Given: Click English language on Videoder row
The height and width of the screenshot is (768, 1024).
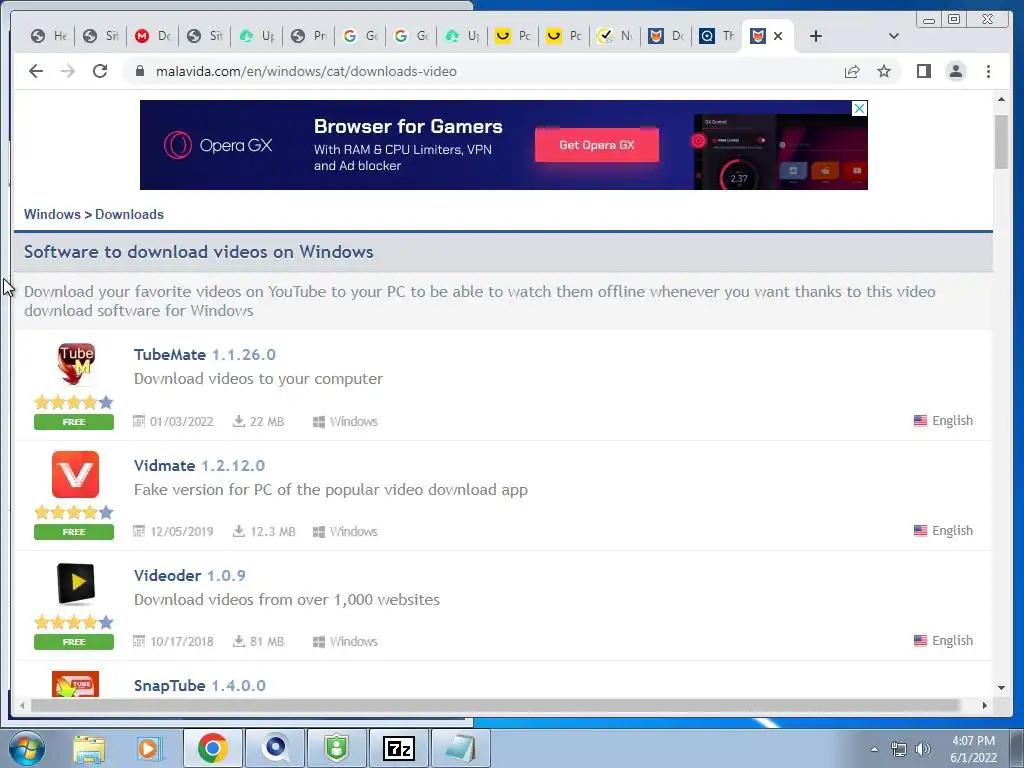Looking at the screenshot, I should coord(943,641).
